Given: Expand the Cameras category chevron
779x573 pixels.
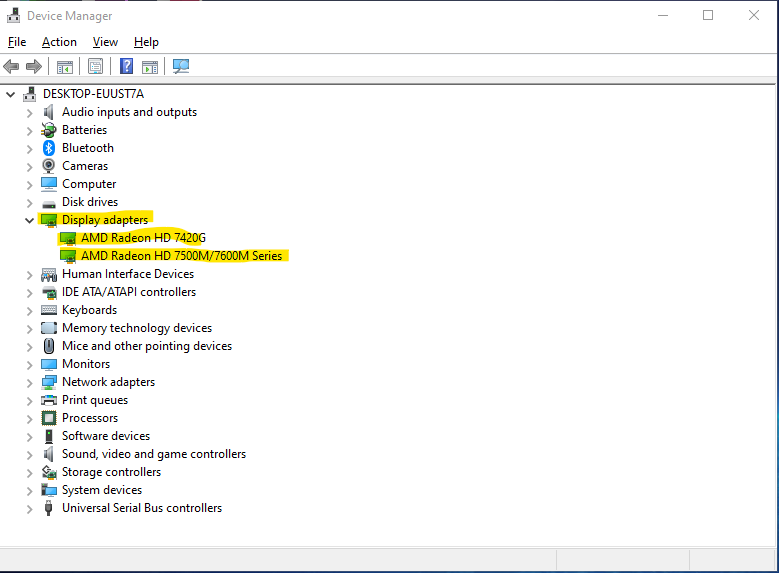Looking at the screenshot, I should pyautogui.click(x=29, y=166).
